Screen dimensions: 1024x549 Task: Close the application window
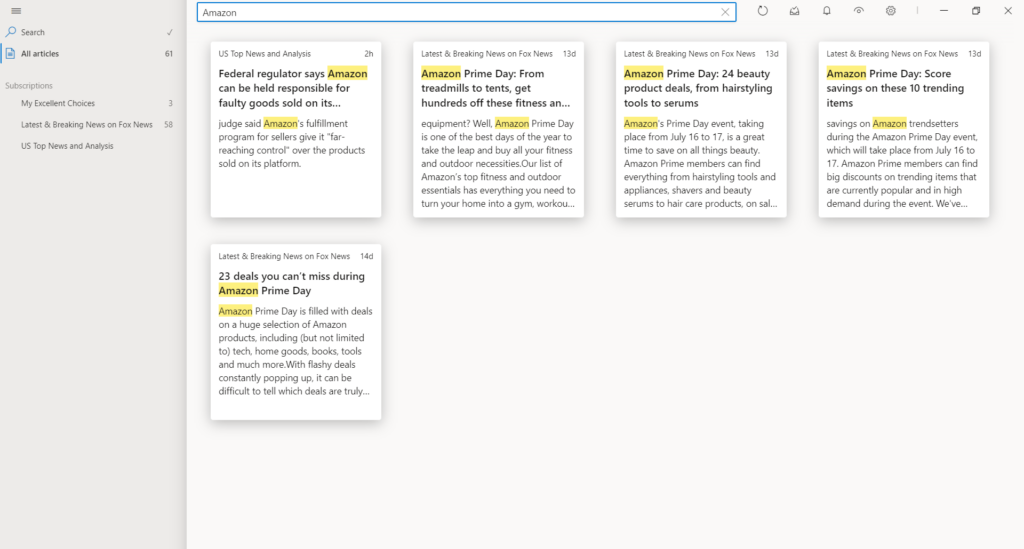click(1008, 11)
